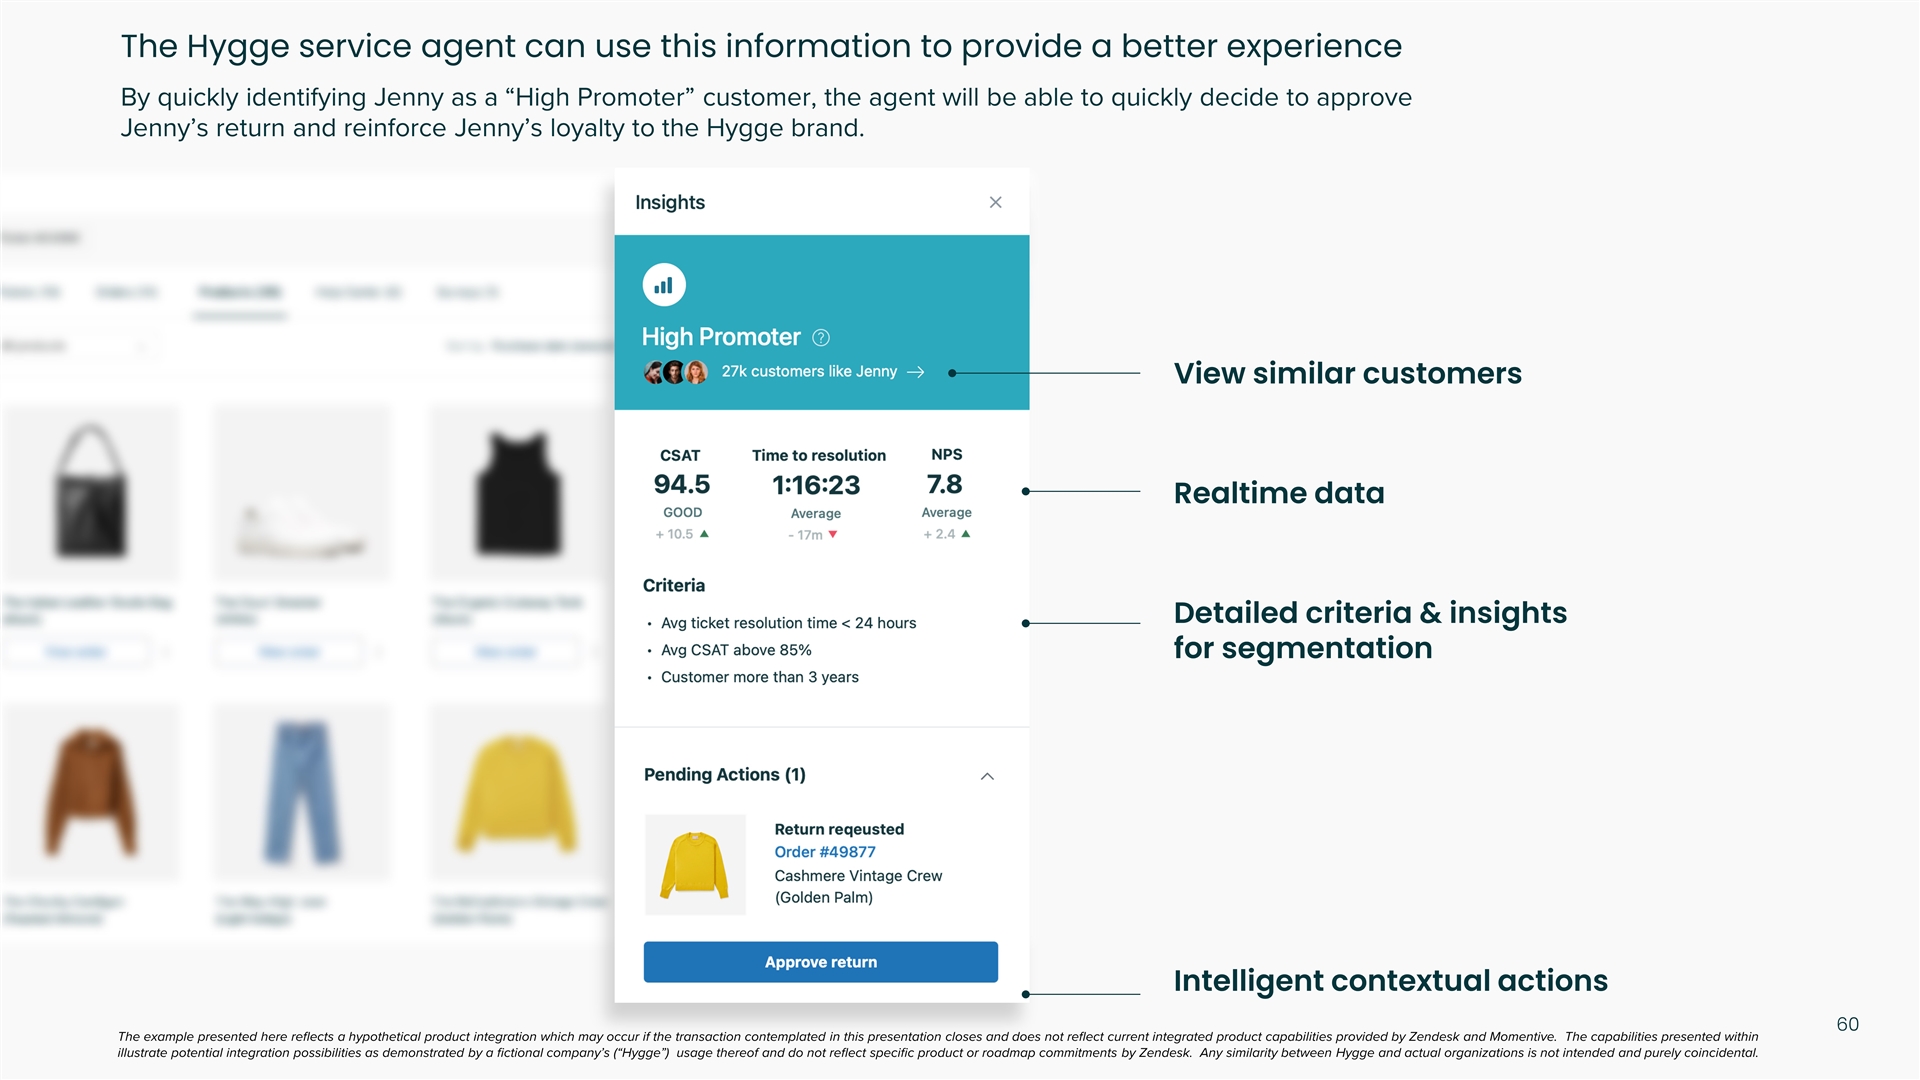
Task: Click the NPS 7.8 score
Action: point(944,485)
